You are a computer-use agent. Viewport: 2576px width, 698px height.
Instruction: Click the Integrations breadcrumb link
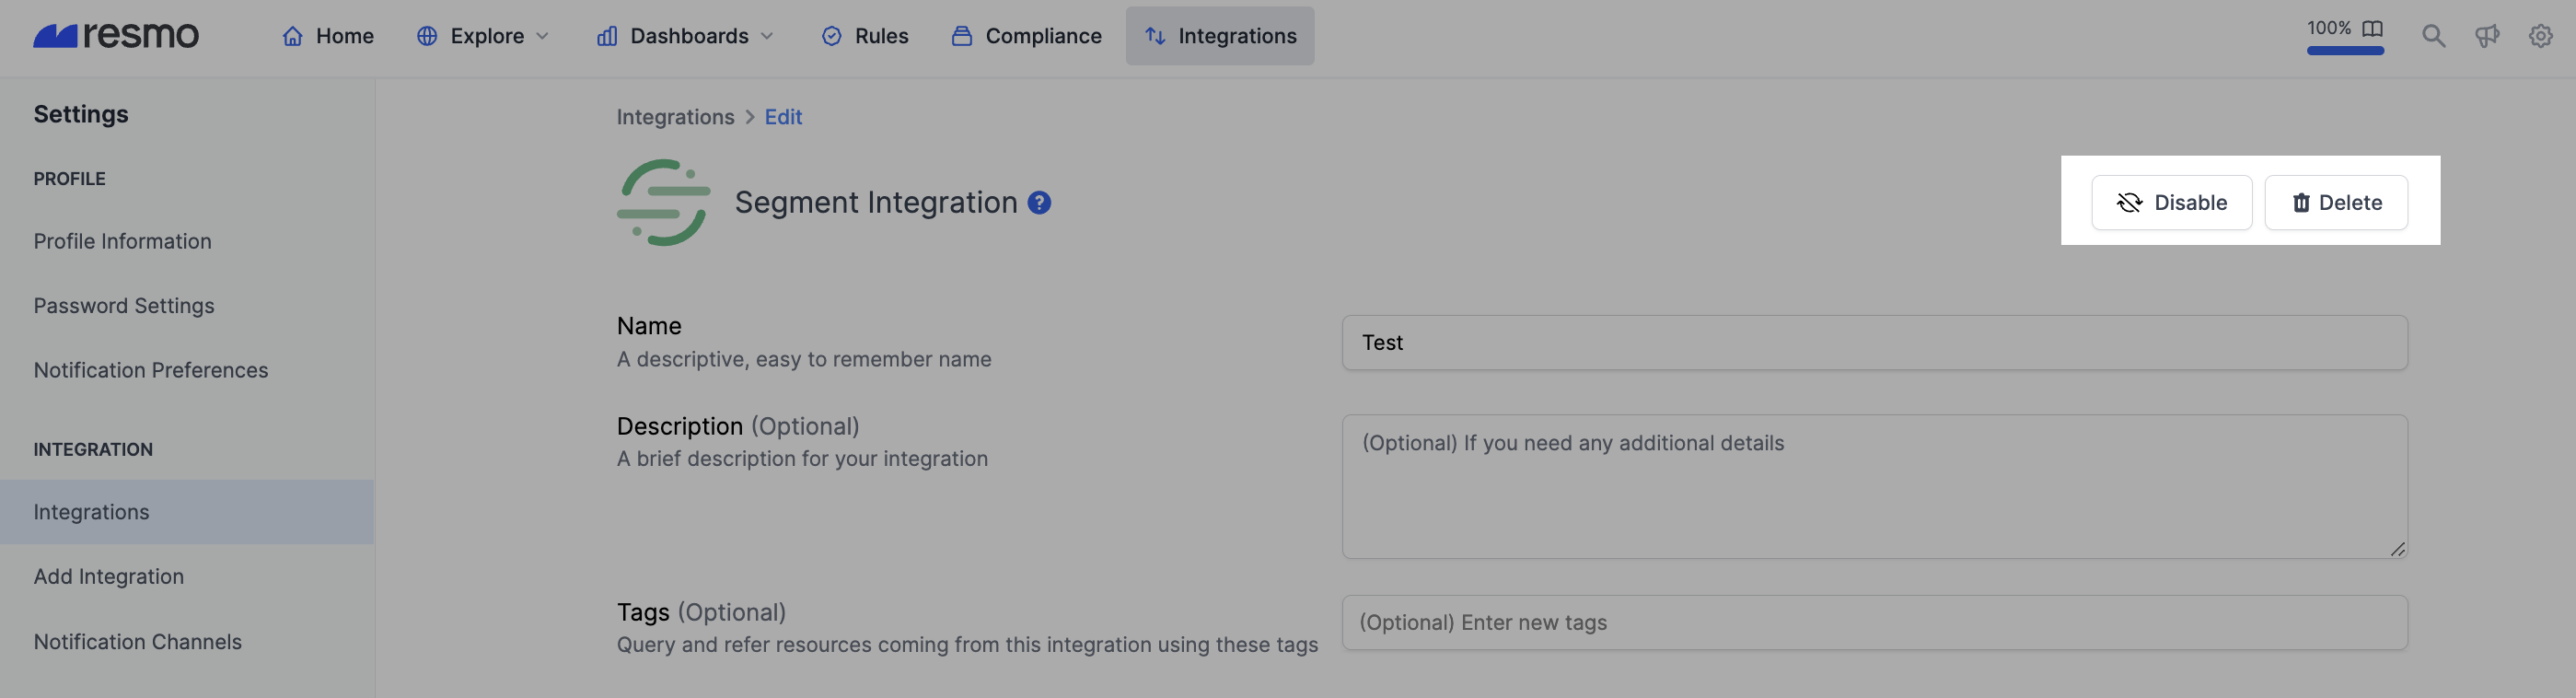click(x=675, y=117)
